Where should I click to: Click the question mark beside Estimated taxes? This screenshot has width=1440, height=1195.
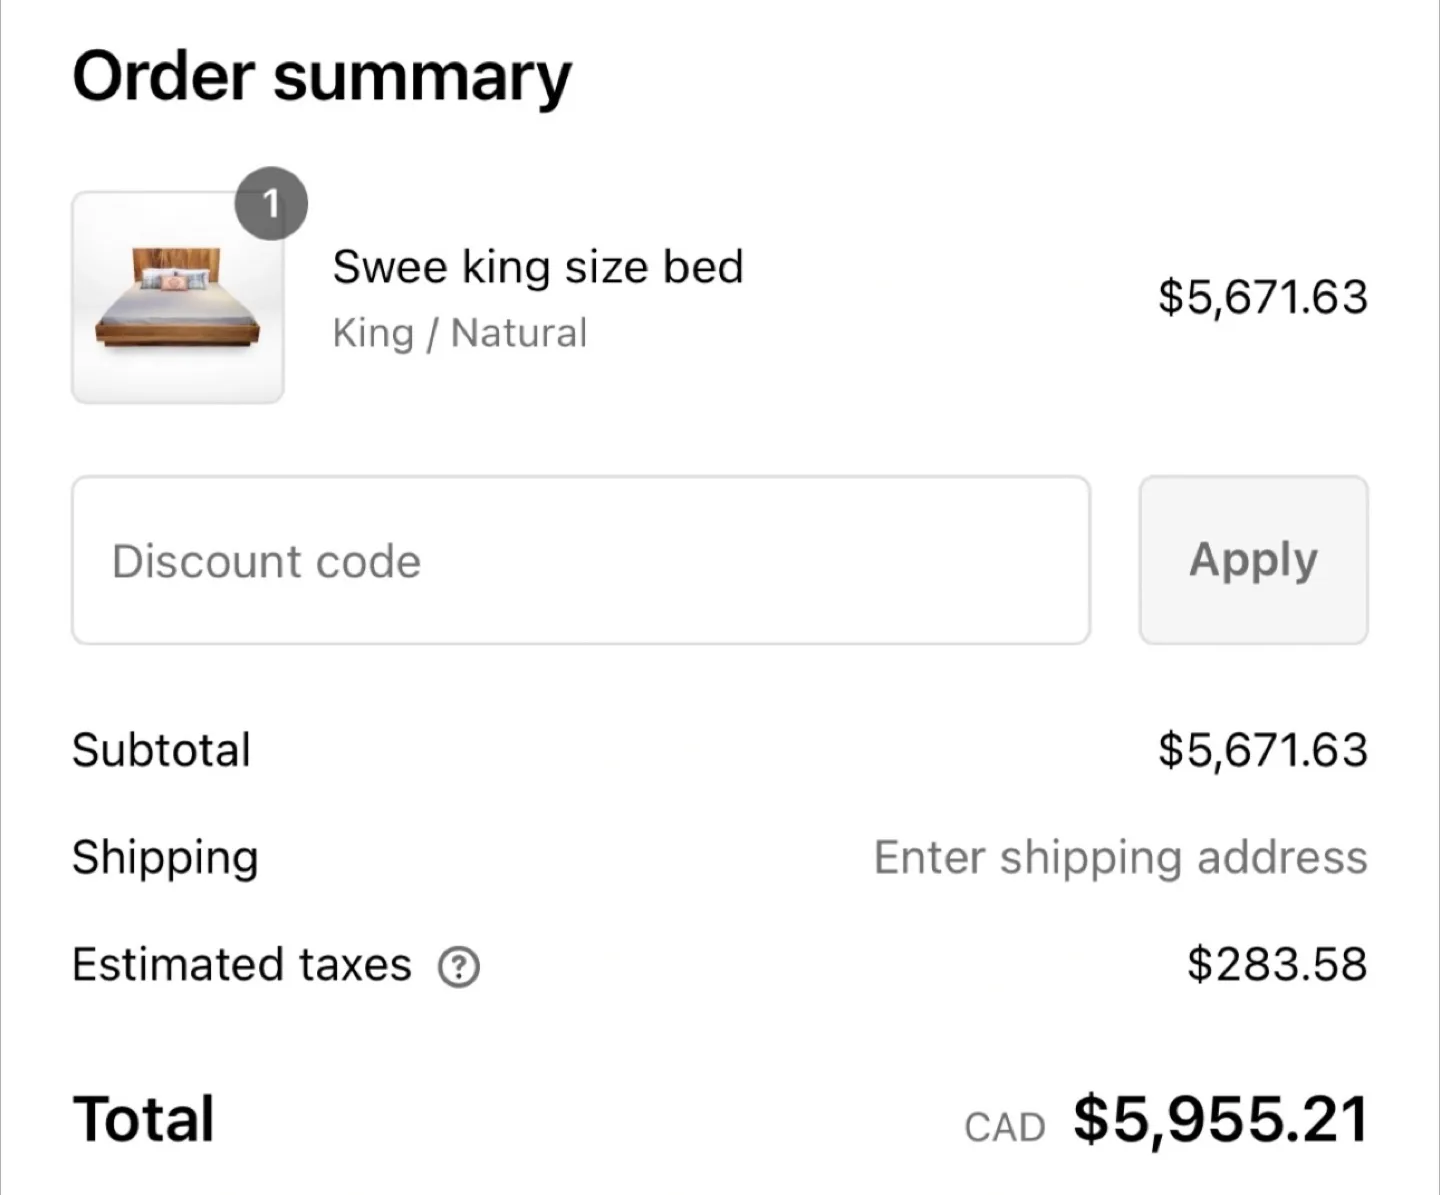tap(458, 966)
